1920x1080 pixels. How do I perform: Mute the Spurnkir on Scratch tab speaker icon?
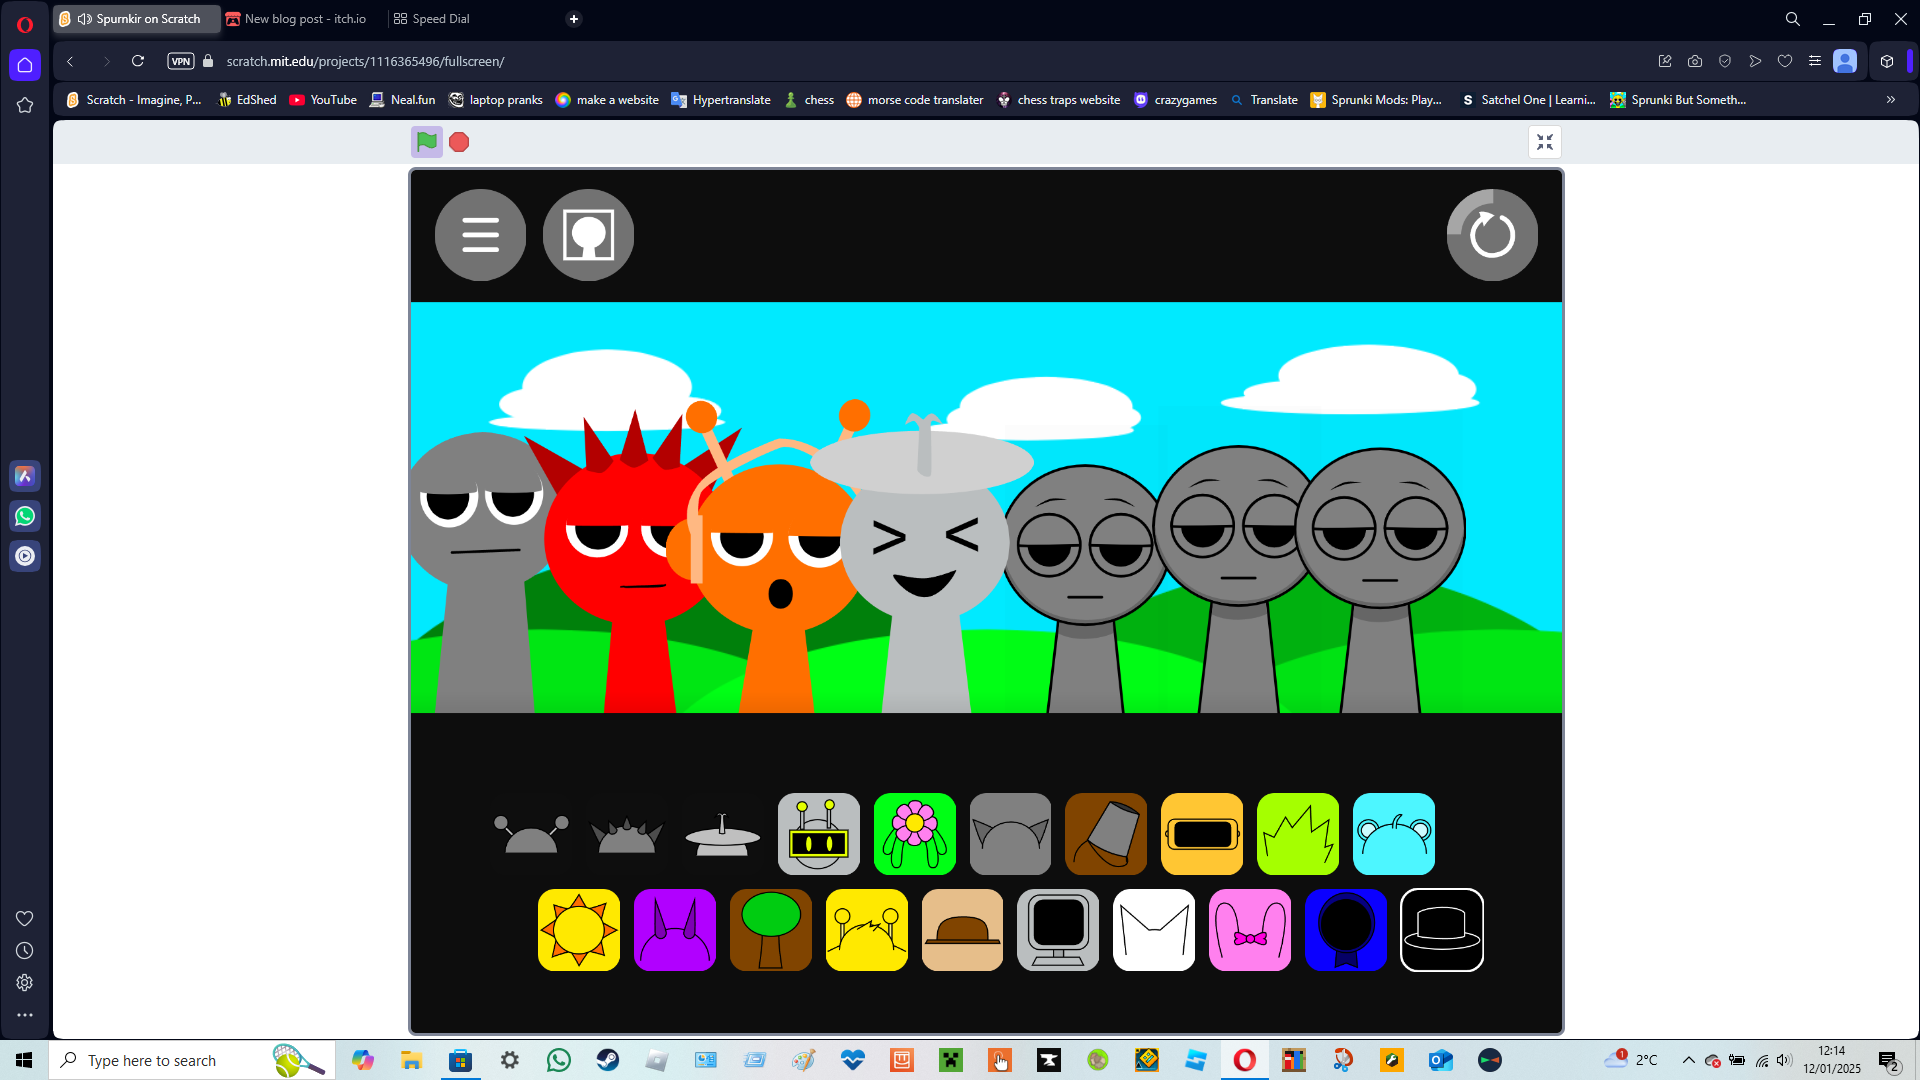(x=84, y=18)
